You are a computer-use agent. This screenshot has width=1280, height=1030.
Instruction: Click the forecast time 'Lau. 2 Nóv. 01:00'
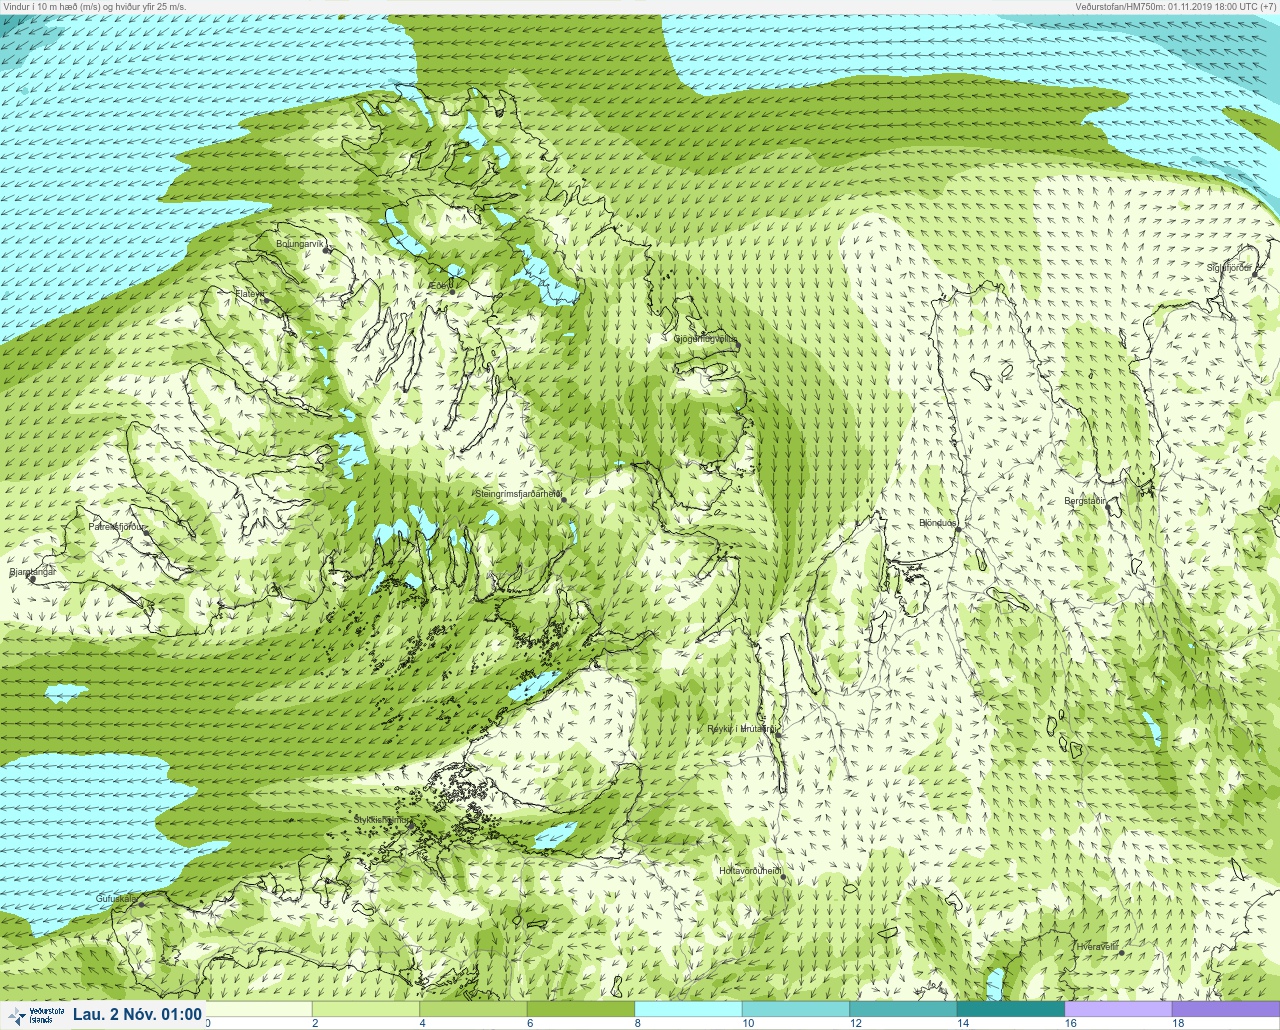(x=137, y=1015)
